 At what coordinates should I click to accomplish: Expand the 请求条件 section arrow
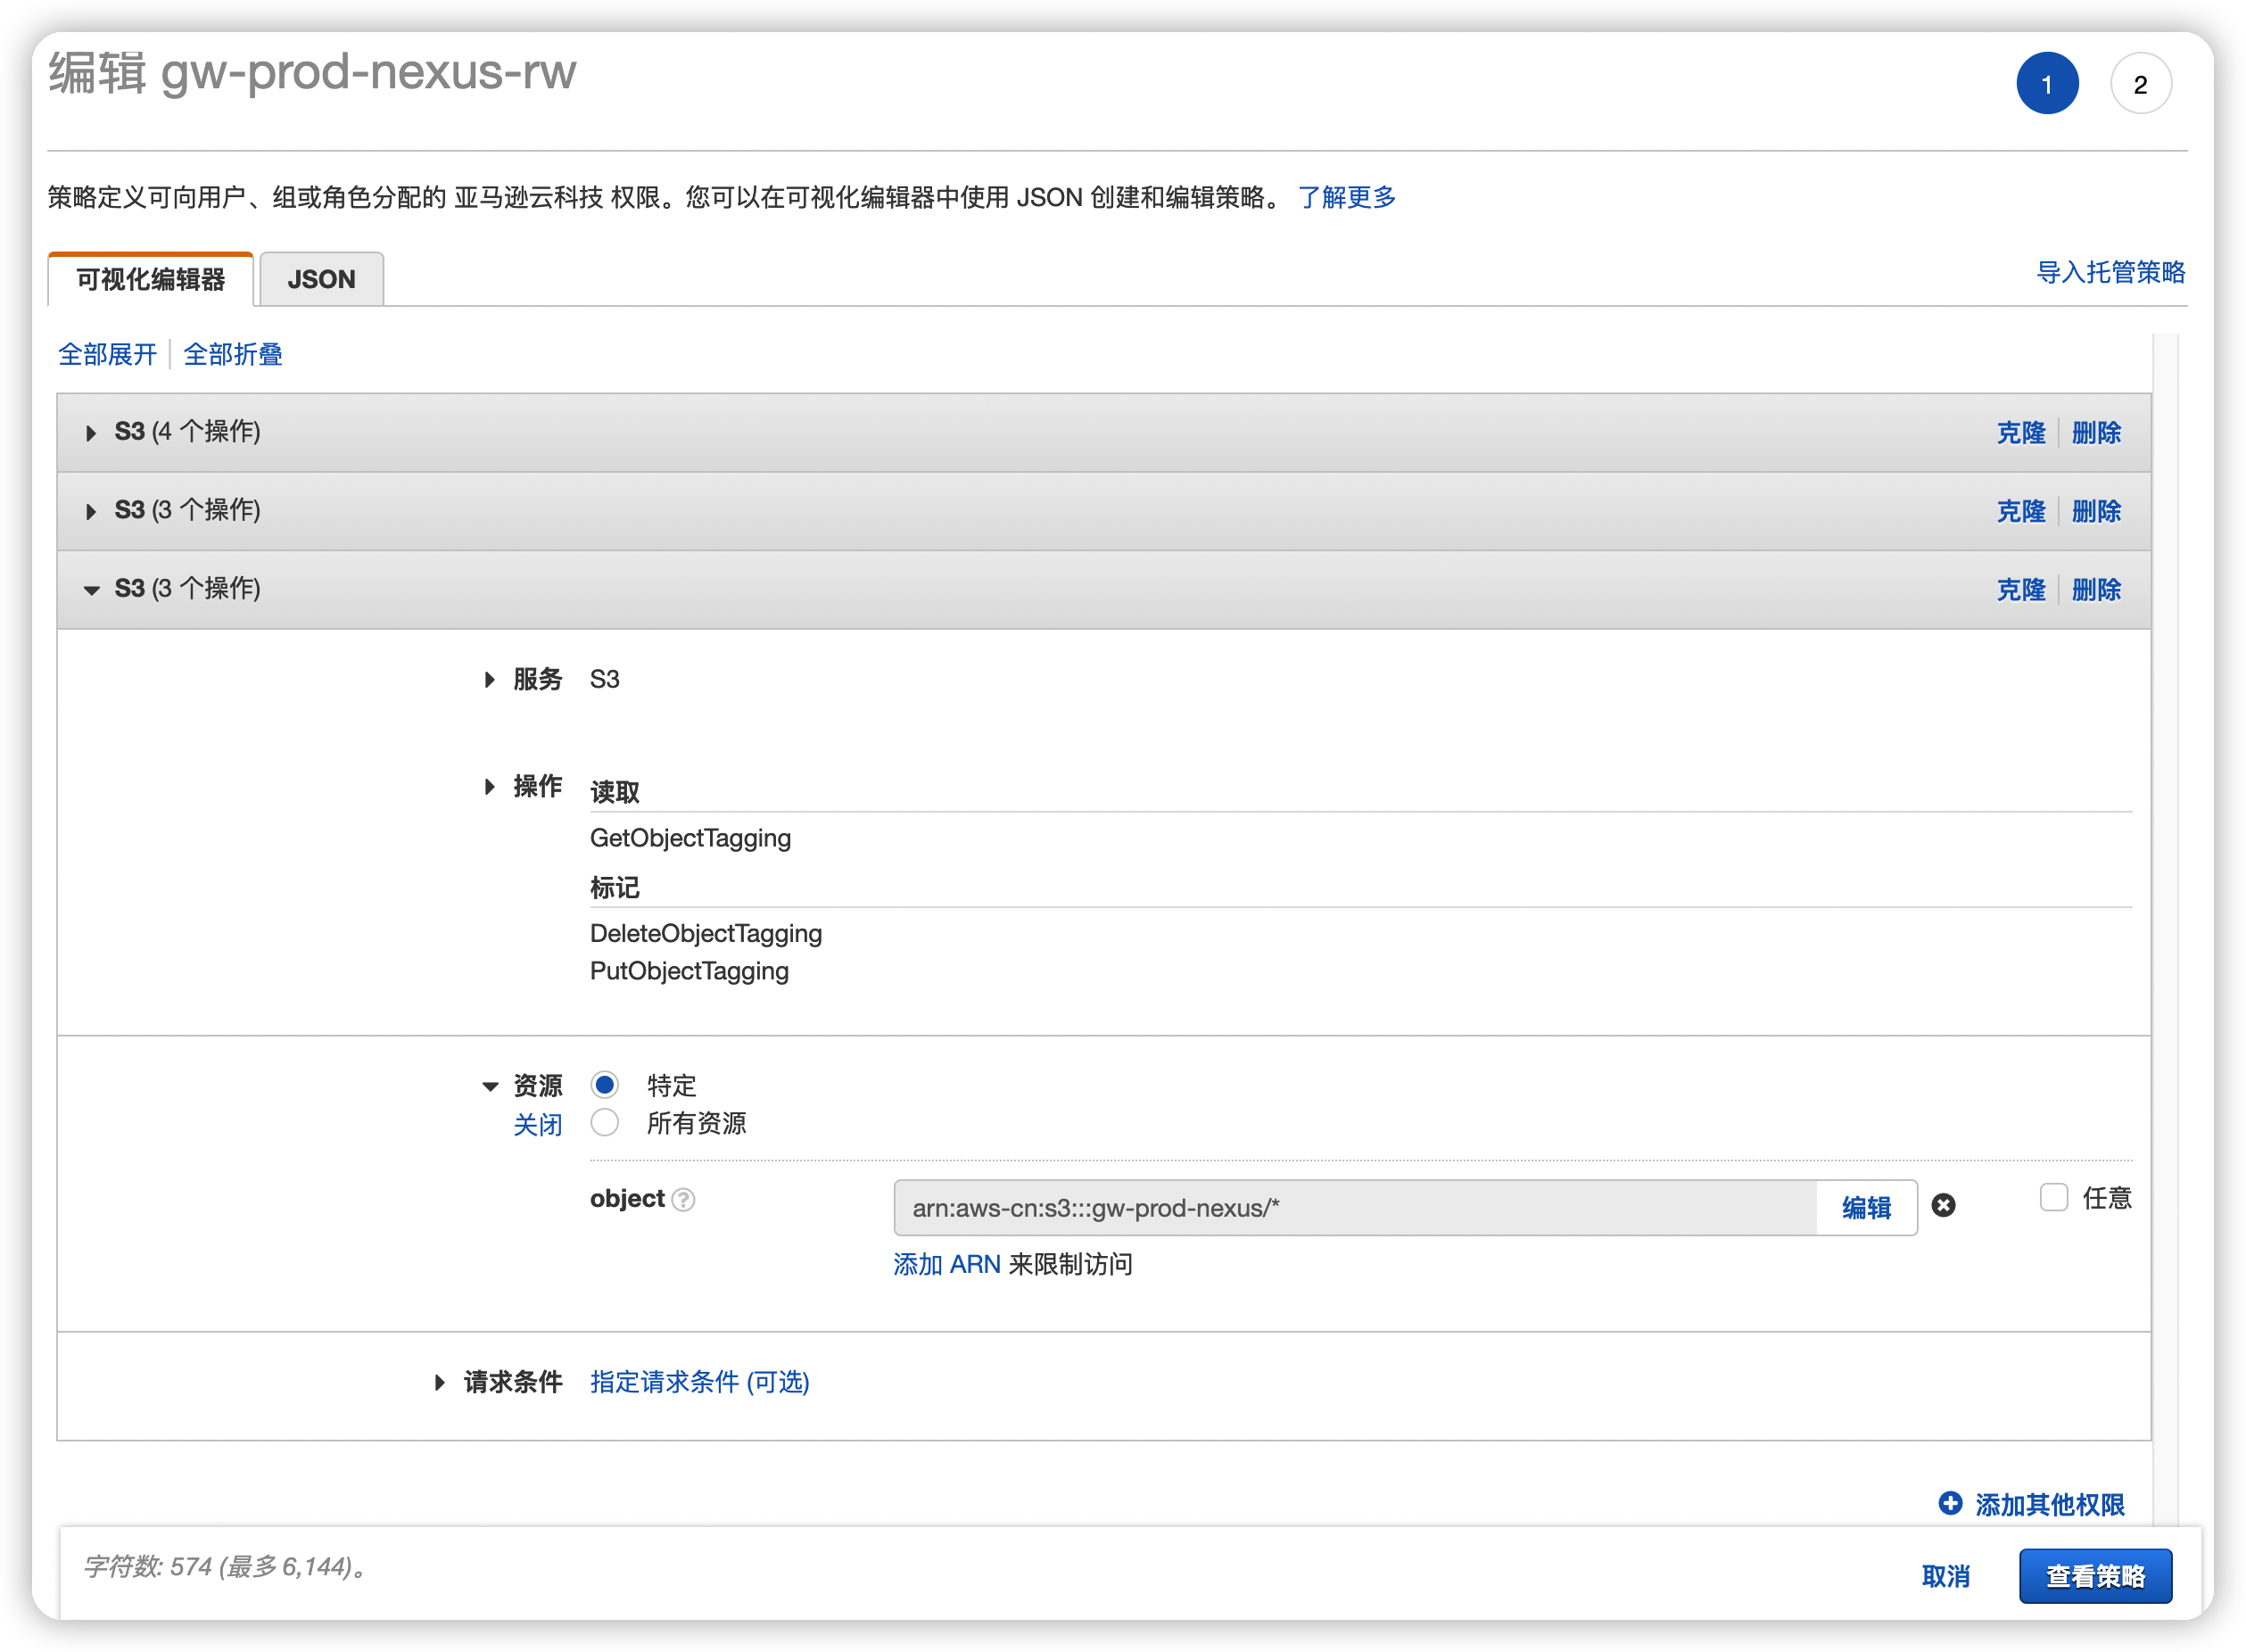coord(440,1383)
